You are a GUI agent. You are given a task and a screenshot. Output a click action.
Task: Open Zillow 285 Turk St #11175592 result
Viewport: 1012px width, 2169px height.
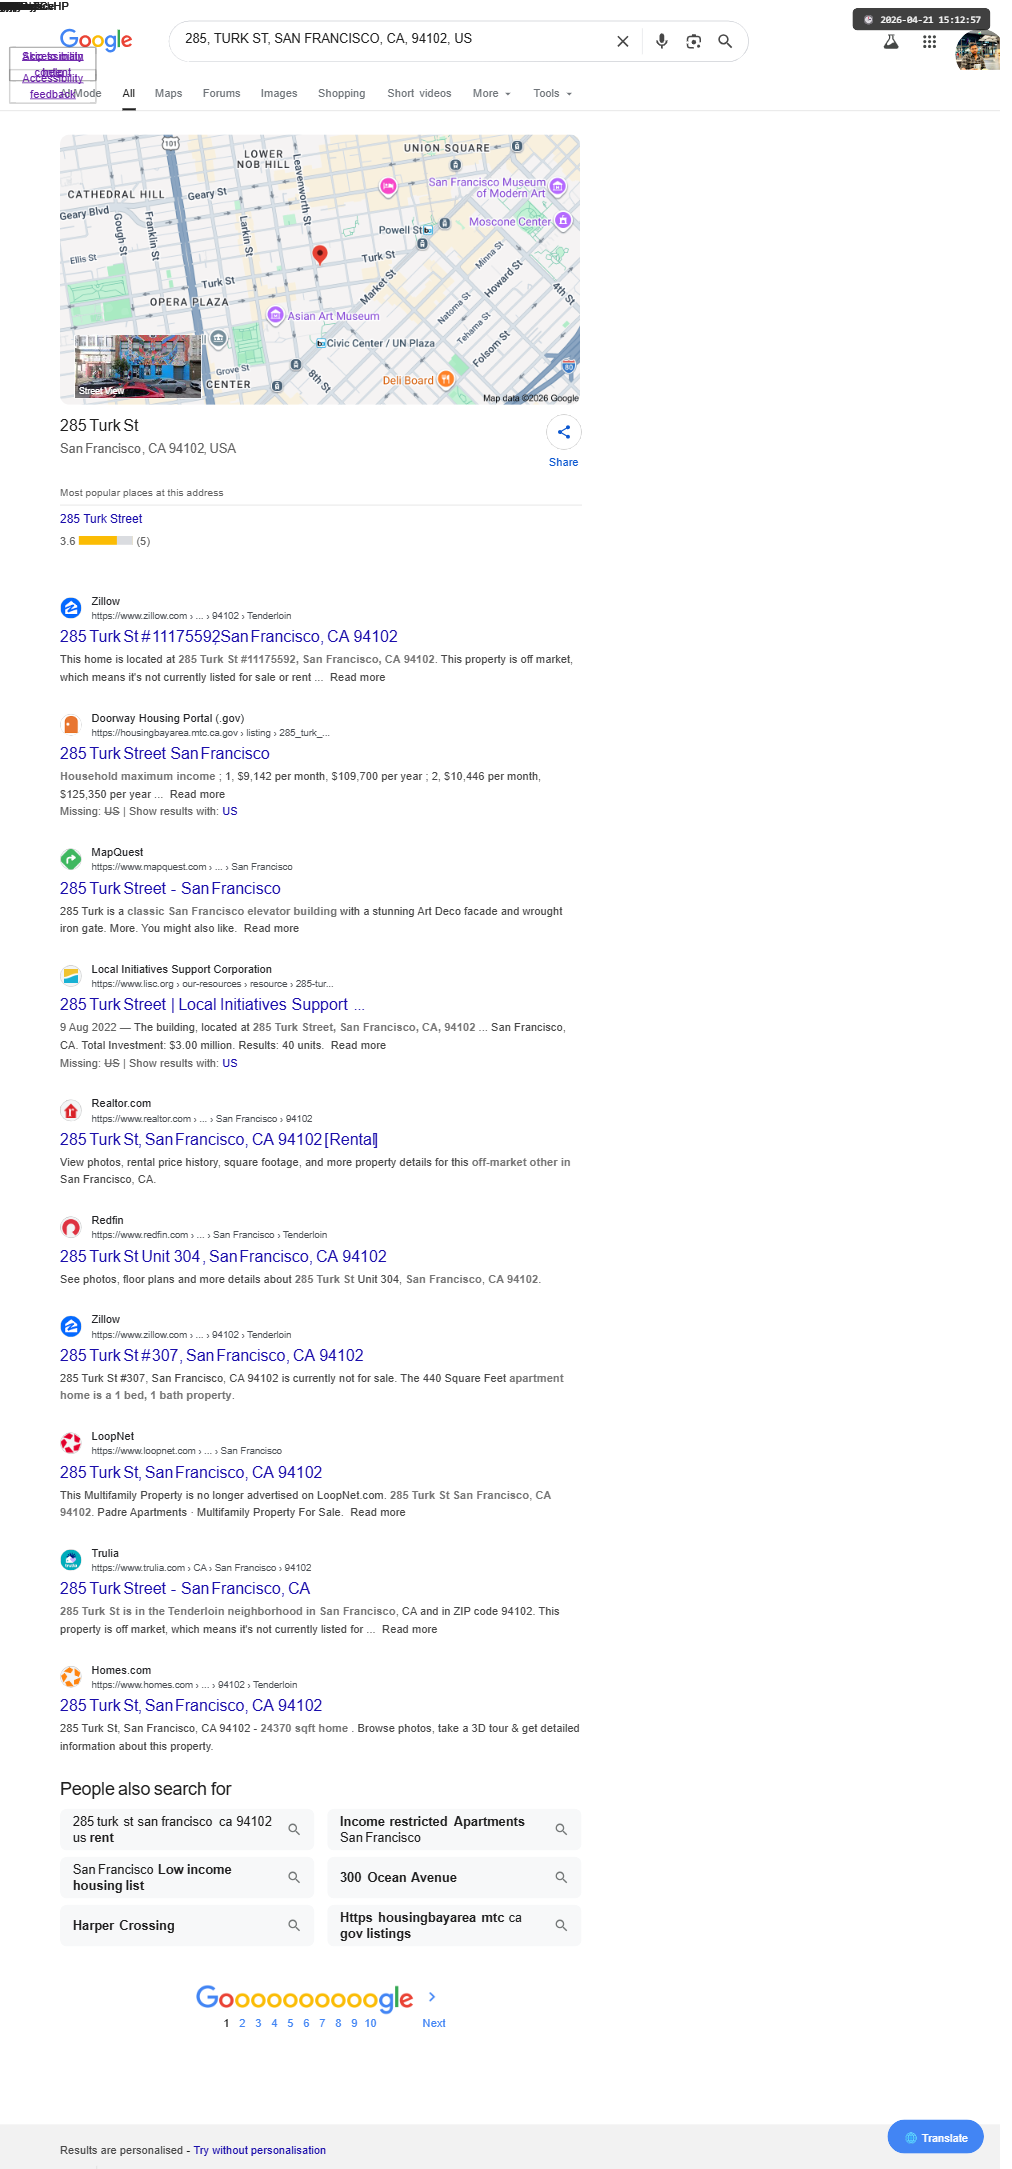pos(229,636)
